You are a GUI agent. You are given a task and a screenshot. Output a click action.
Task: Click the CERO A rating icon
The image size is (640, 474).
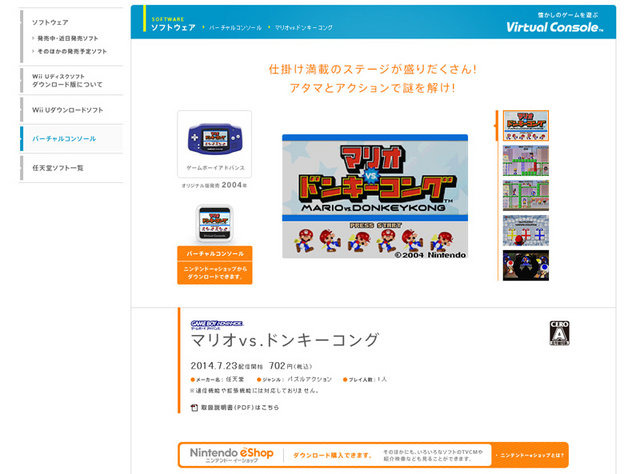559,333
